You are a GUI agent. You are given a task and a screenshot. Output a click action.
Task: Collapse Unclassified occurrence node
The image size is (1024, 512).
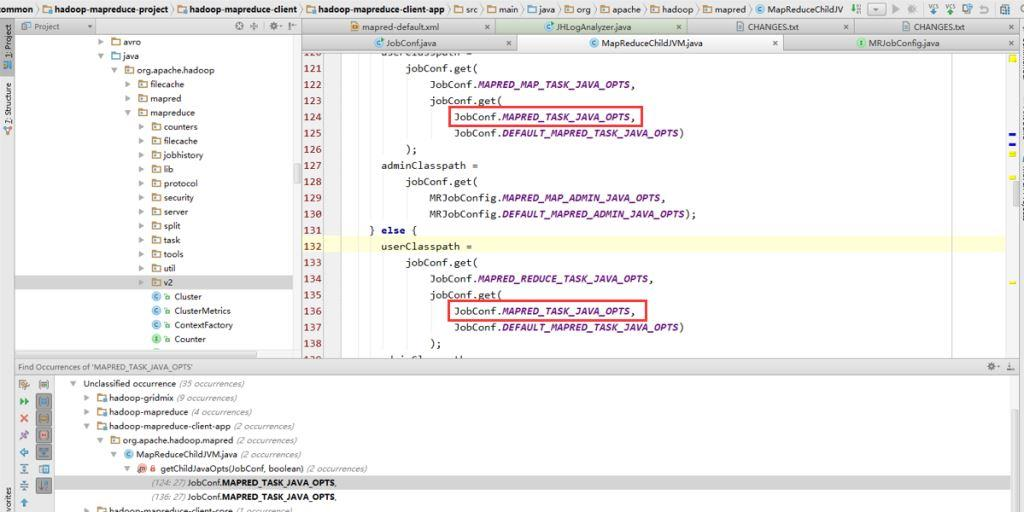73,383
